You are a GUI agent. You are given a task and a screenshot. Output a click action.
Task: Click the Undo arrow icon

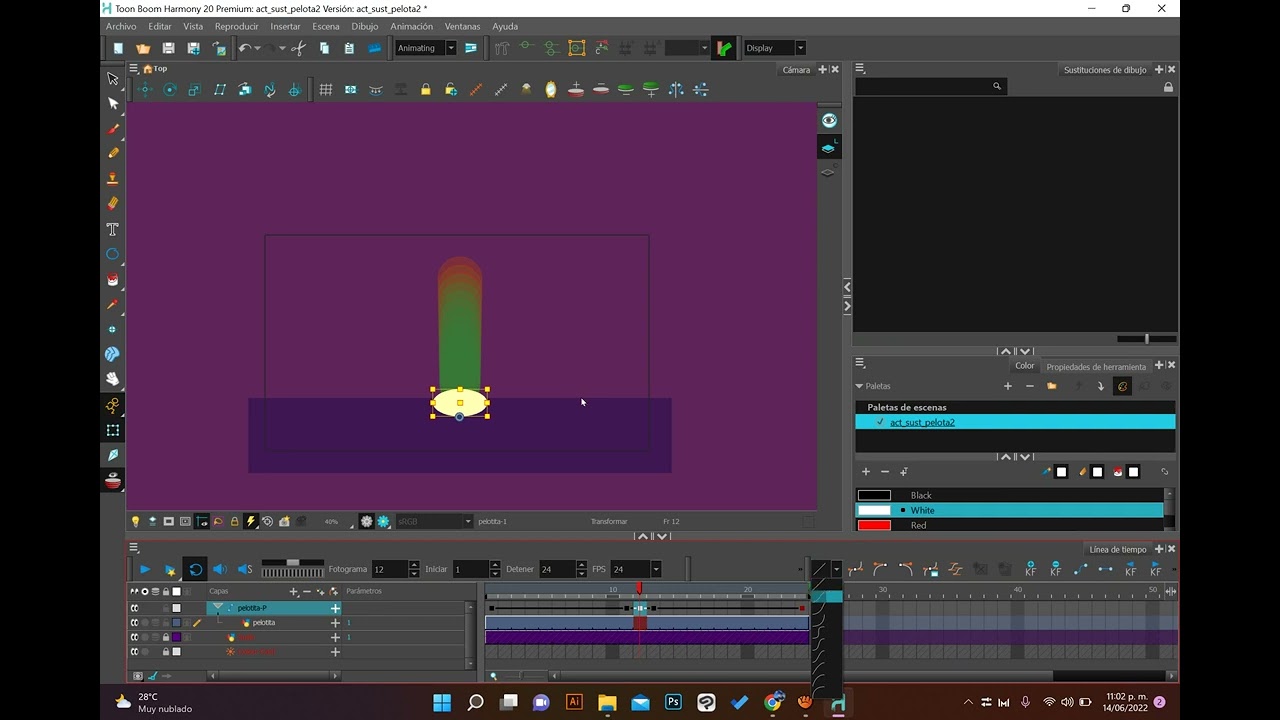click(x=244, y=48)
